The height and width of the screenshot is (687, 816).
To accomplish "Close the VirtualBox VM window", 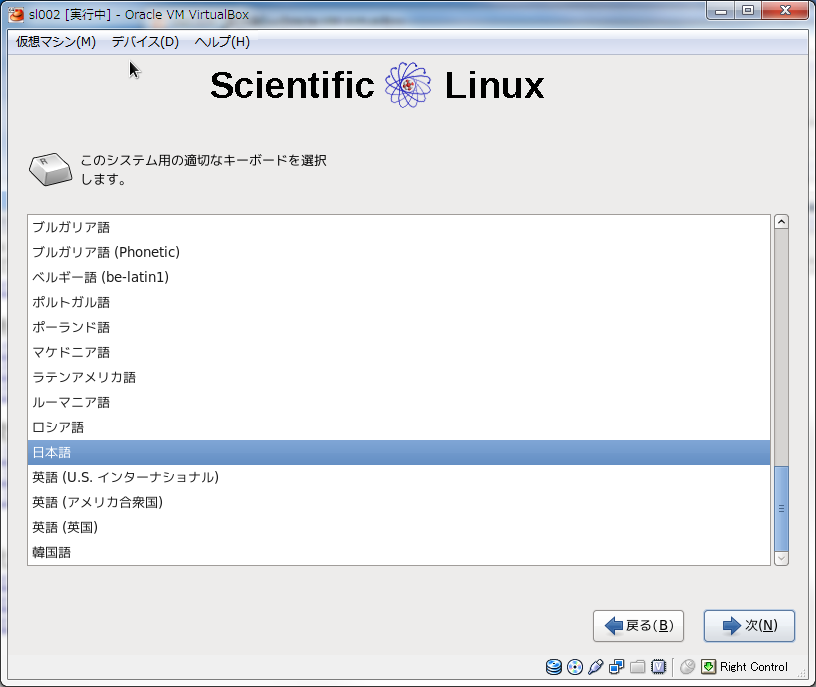I will pyautogui.click(x=785, y=10).
